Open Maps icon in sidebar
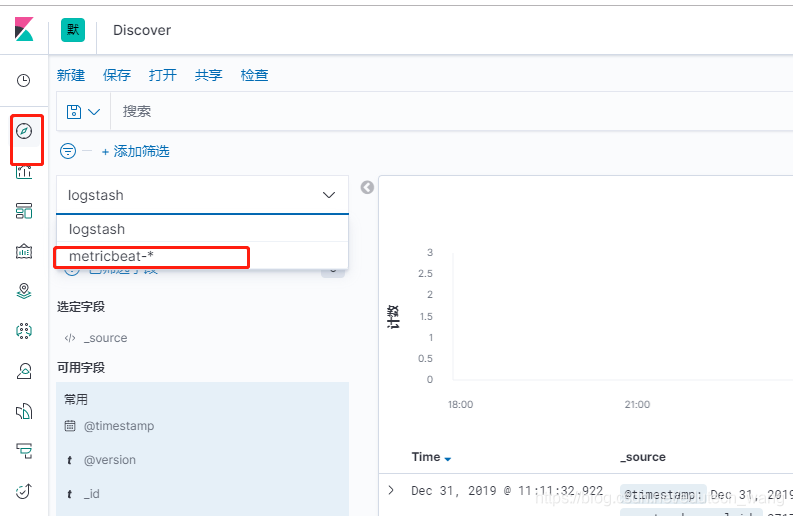This screenshot has height=516, width=793. coord(24,291)
